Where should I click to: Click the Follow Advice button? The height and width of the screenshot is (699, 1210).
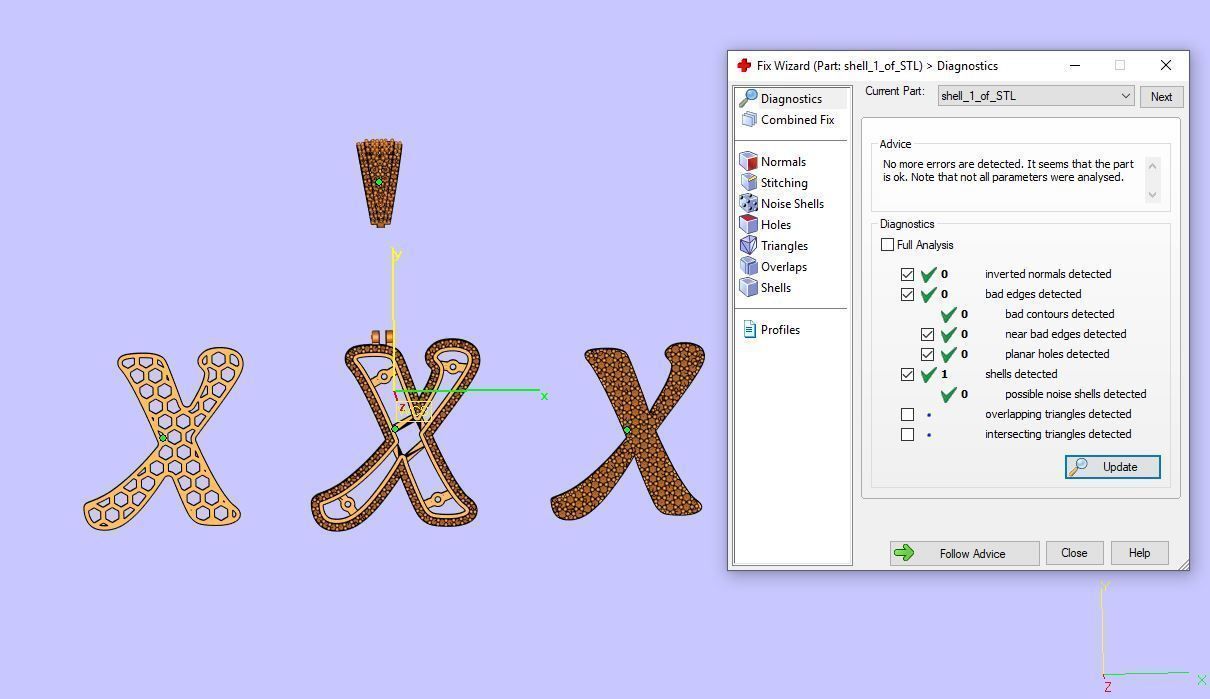pos(964,553)
